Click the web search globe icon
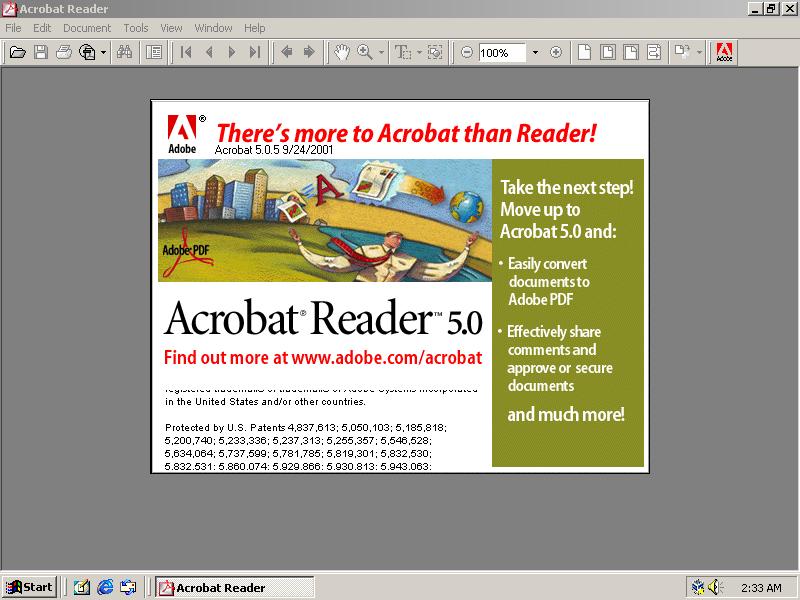Image resolution: width=800 pixels, height=600 pixels. pyautogui.click(x=87, y=52)
